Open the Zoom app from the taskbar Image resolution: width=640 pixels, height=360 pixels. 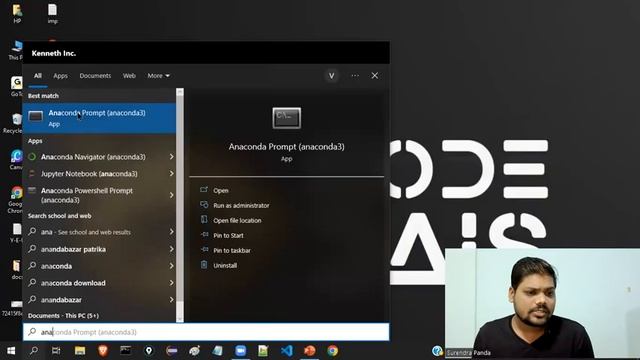coord(240,351)
